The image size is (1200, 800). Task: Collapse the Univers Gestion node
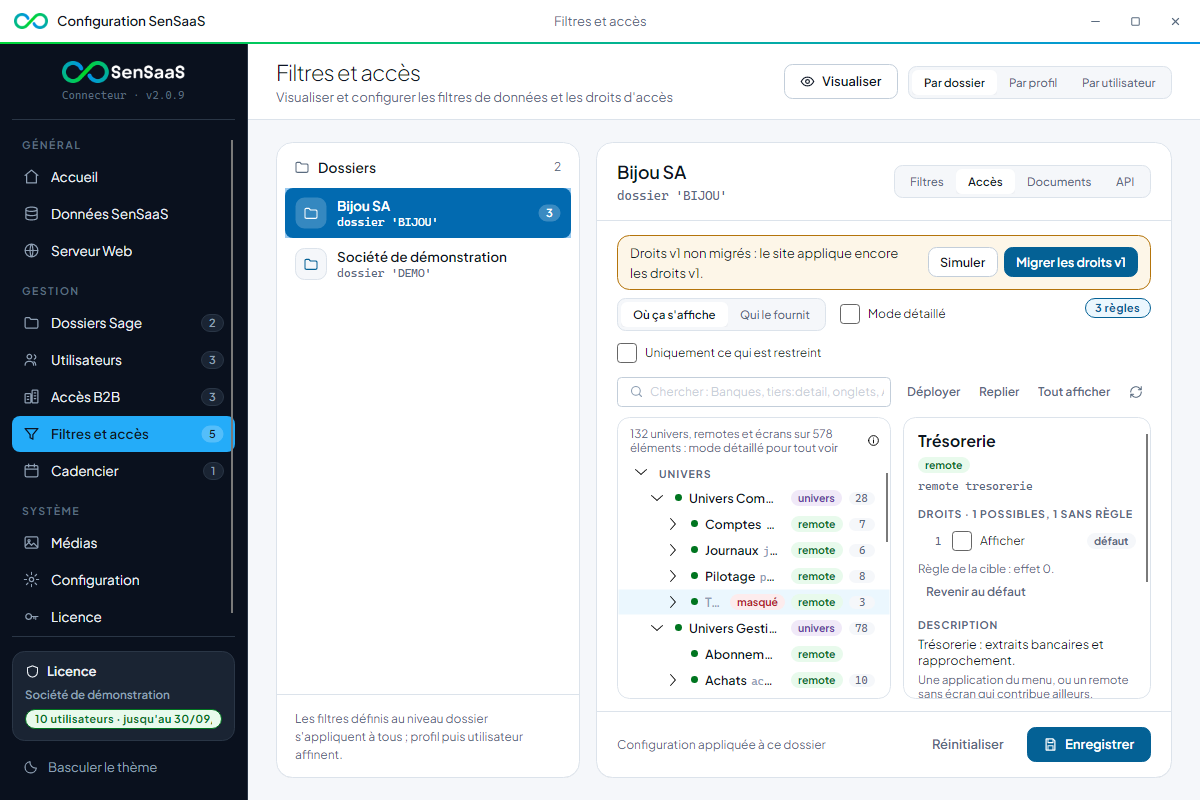tap(657, 628)
